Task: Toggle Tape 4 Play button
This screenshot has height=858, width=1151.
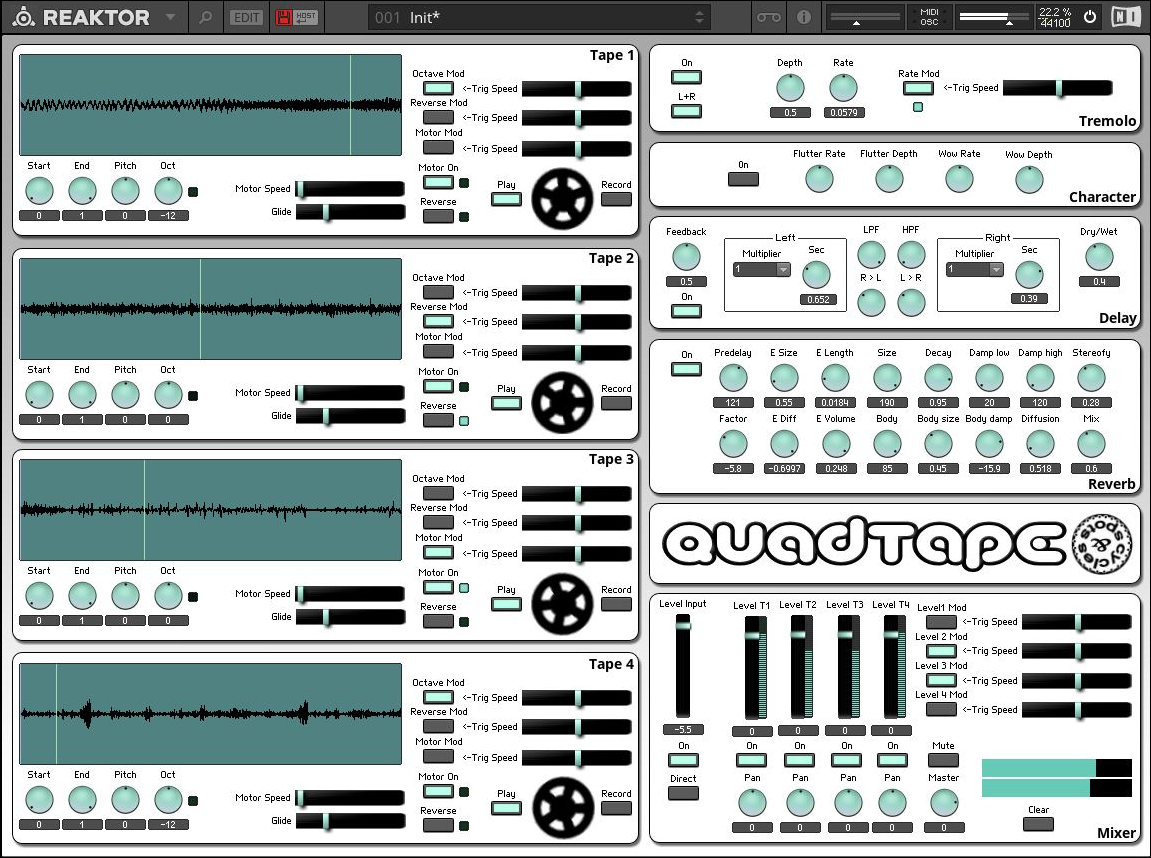Action: 506,808
